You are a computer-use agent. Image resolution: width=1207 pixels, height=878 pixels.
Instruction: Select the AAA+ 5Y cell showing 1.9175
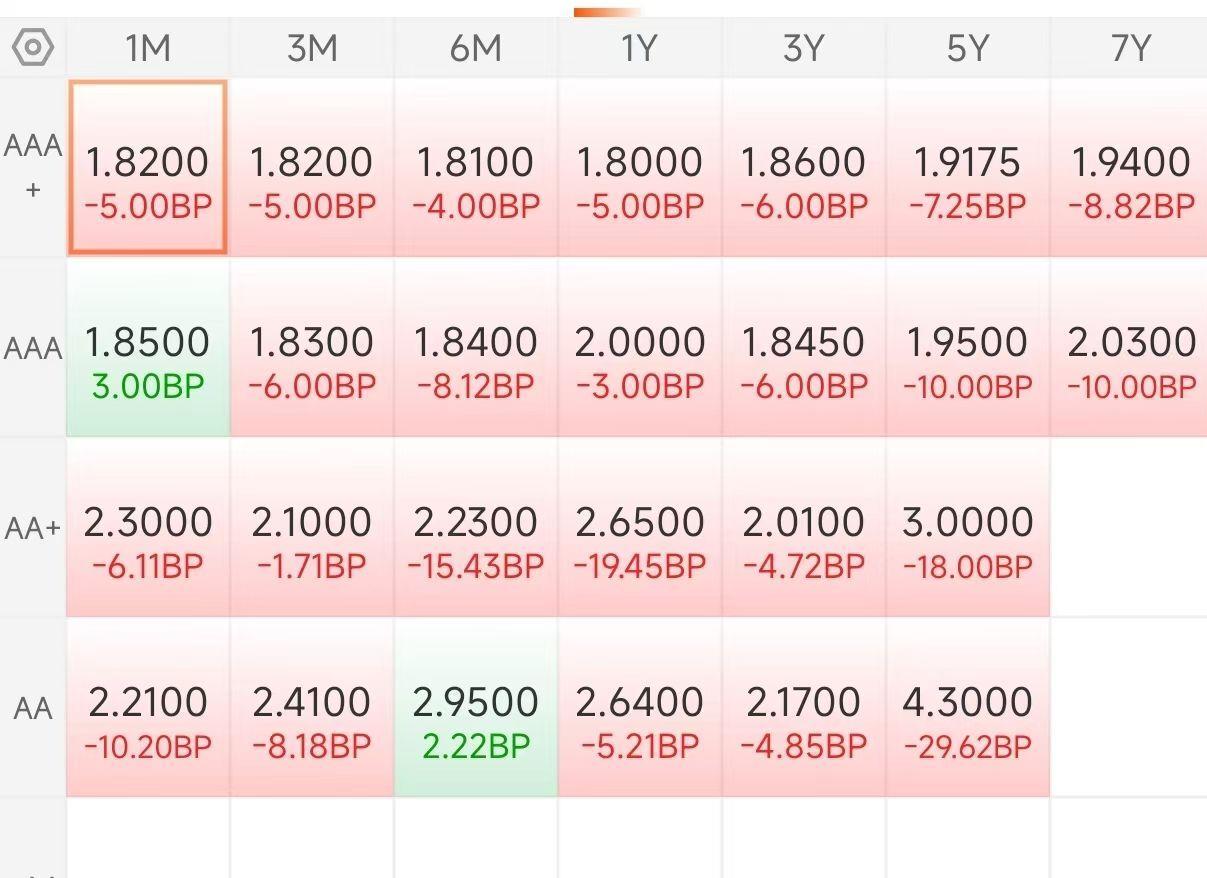(967, 168)
